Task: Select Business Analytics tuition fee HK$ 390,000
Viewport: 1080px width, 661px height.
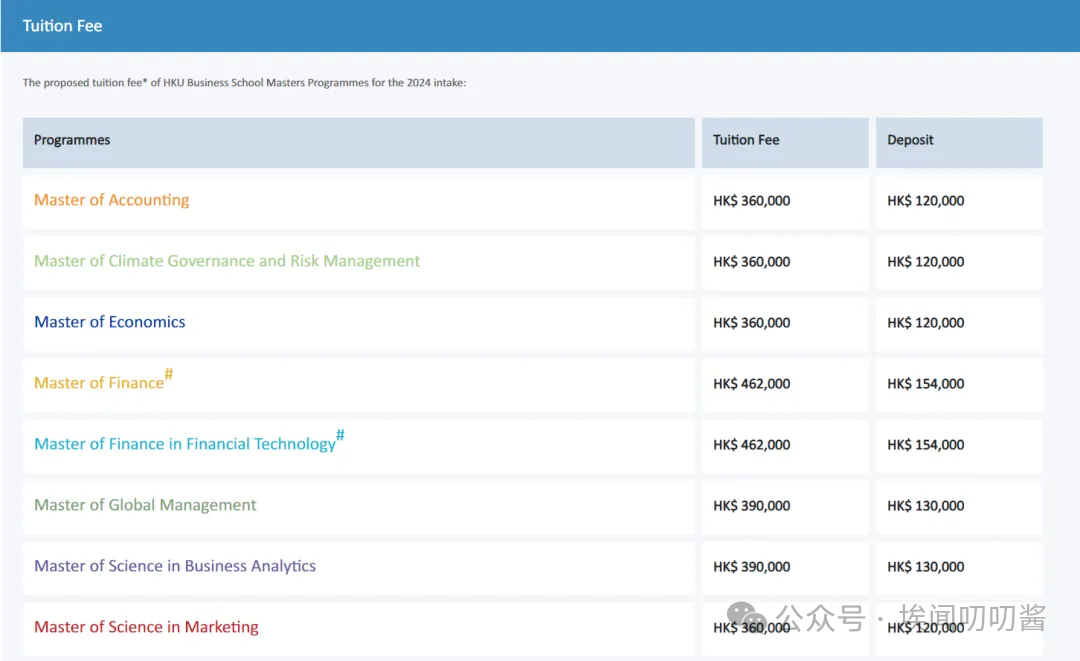Action: pos(751,567)
